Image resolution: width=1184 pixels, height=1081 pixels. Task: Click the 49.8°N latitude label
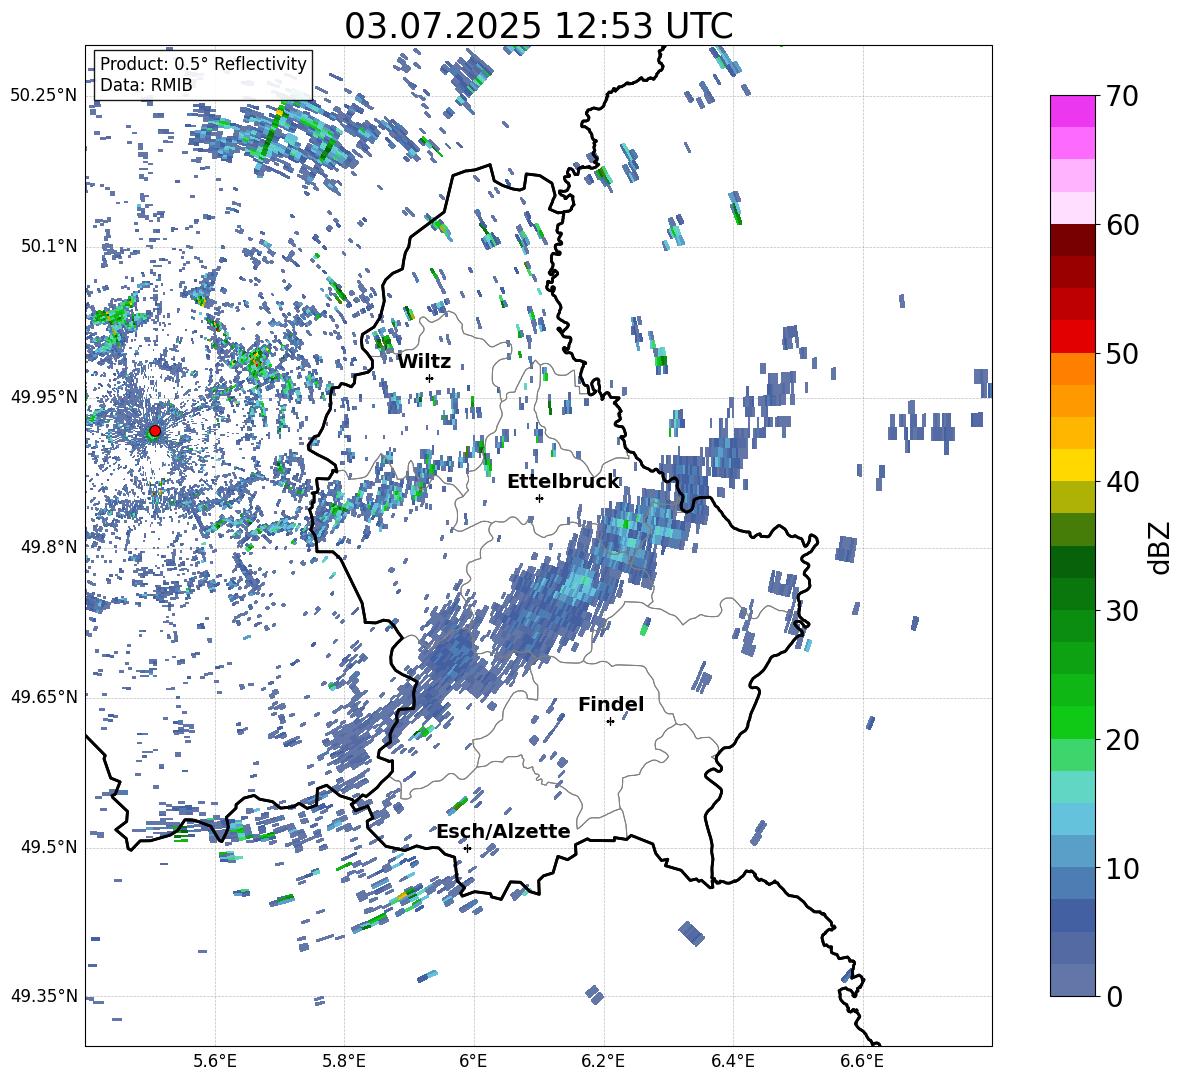pyautogui.click(x=49, y=547)
